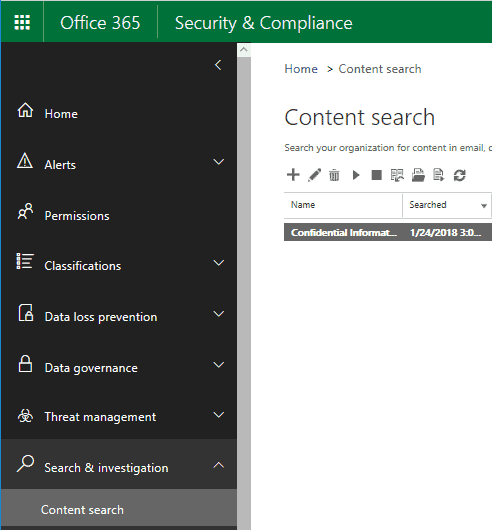
Task: Click the plus icon for new search
Action: [293, 175]
